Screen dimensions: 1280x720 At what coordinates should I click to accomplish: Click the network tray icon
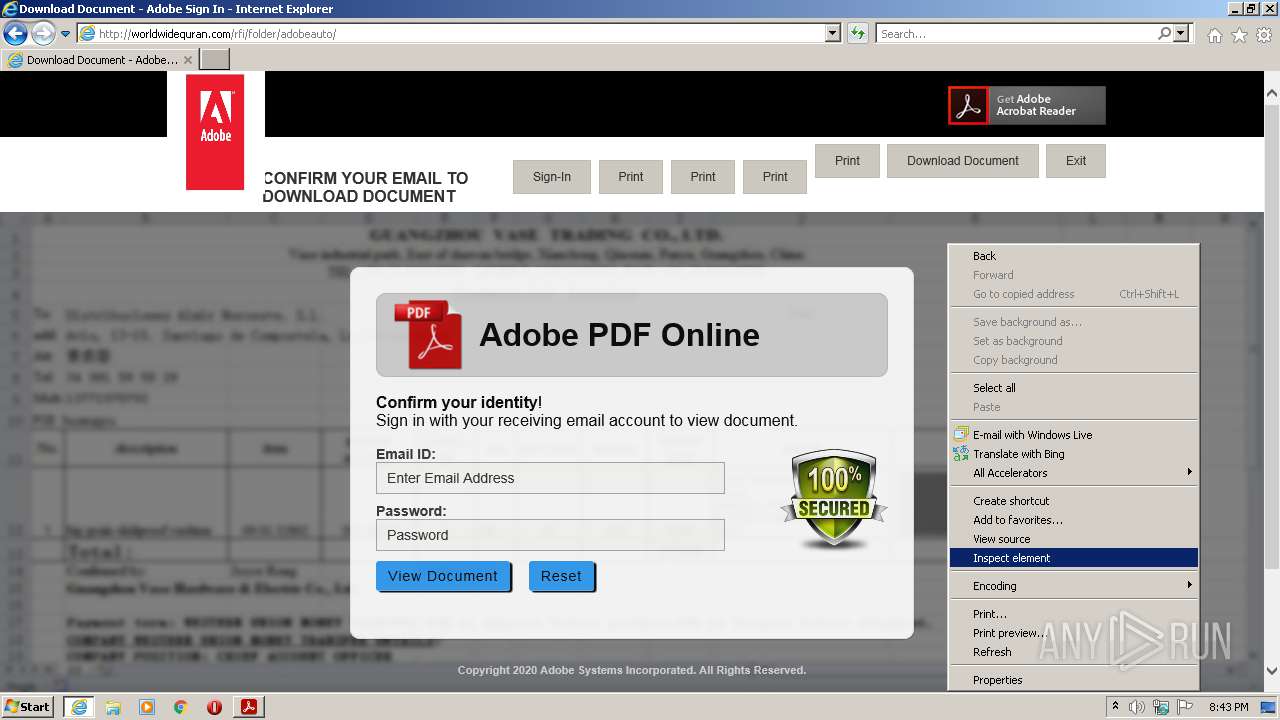pos(1161,707)
